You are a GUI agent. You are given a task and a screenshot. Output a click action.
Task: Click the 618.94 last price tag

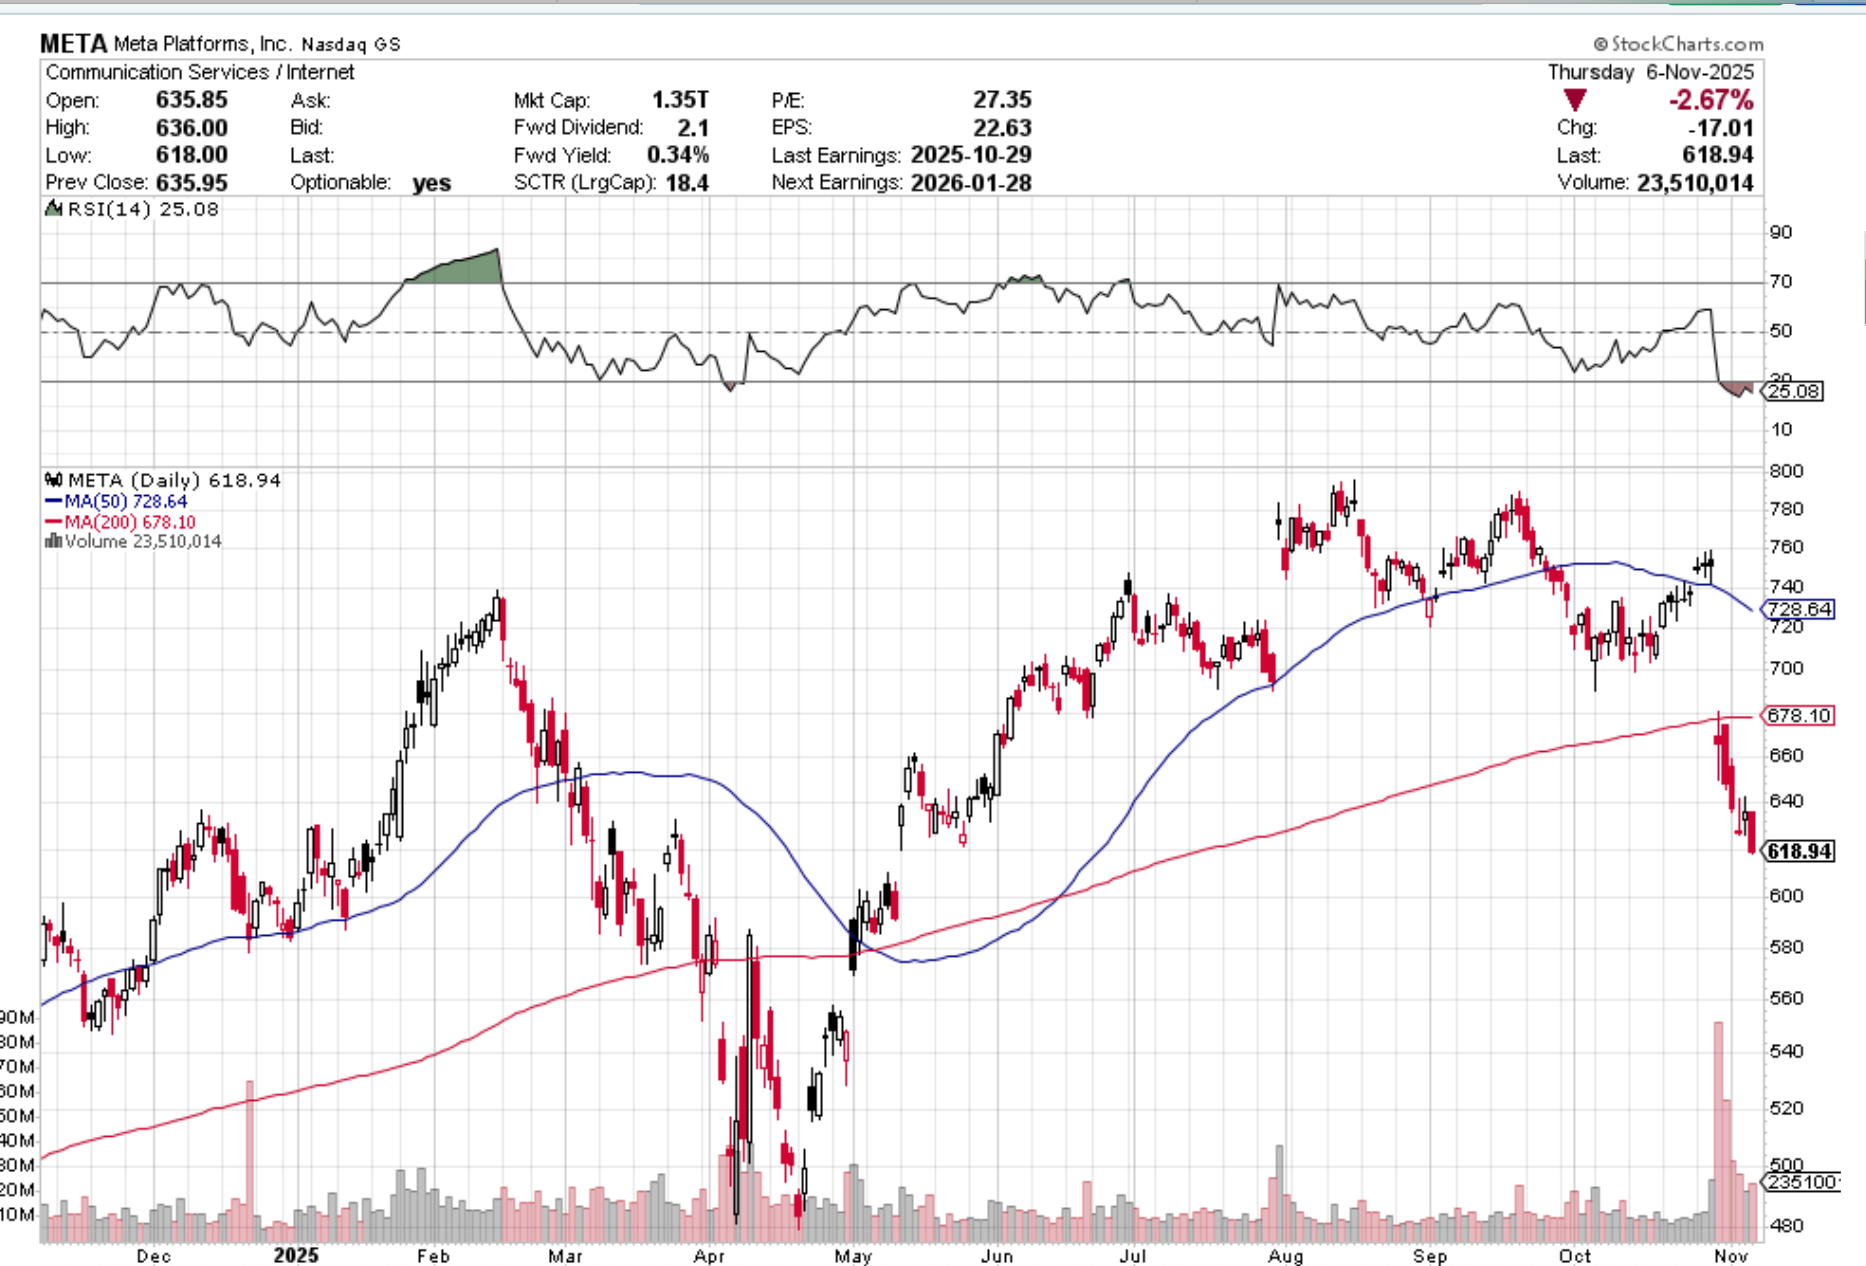pos(1799,851)
